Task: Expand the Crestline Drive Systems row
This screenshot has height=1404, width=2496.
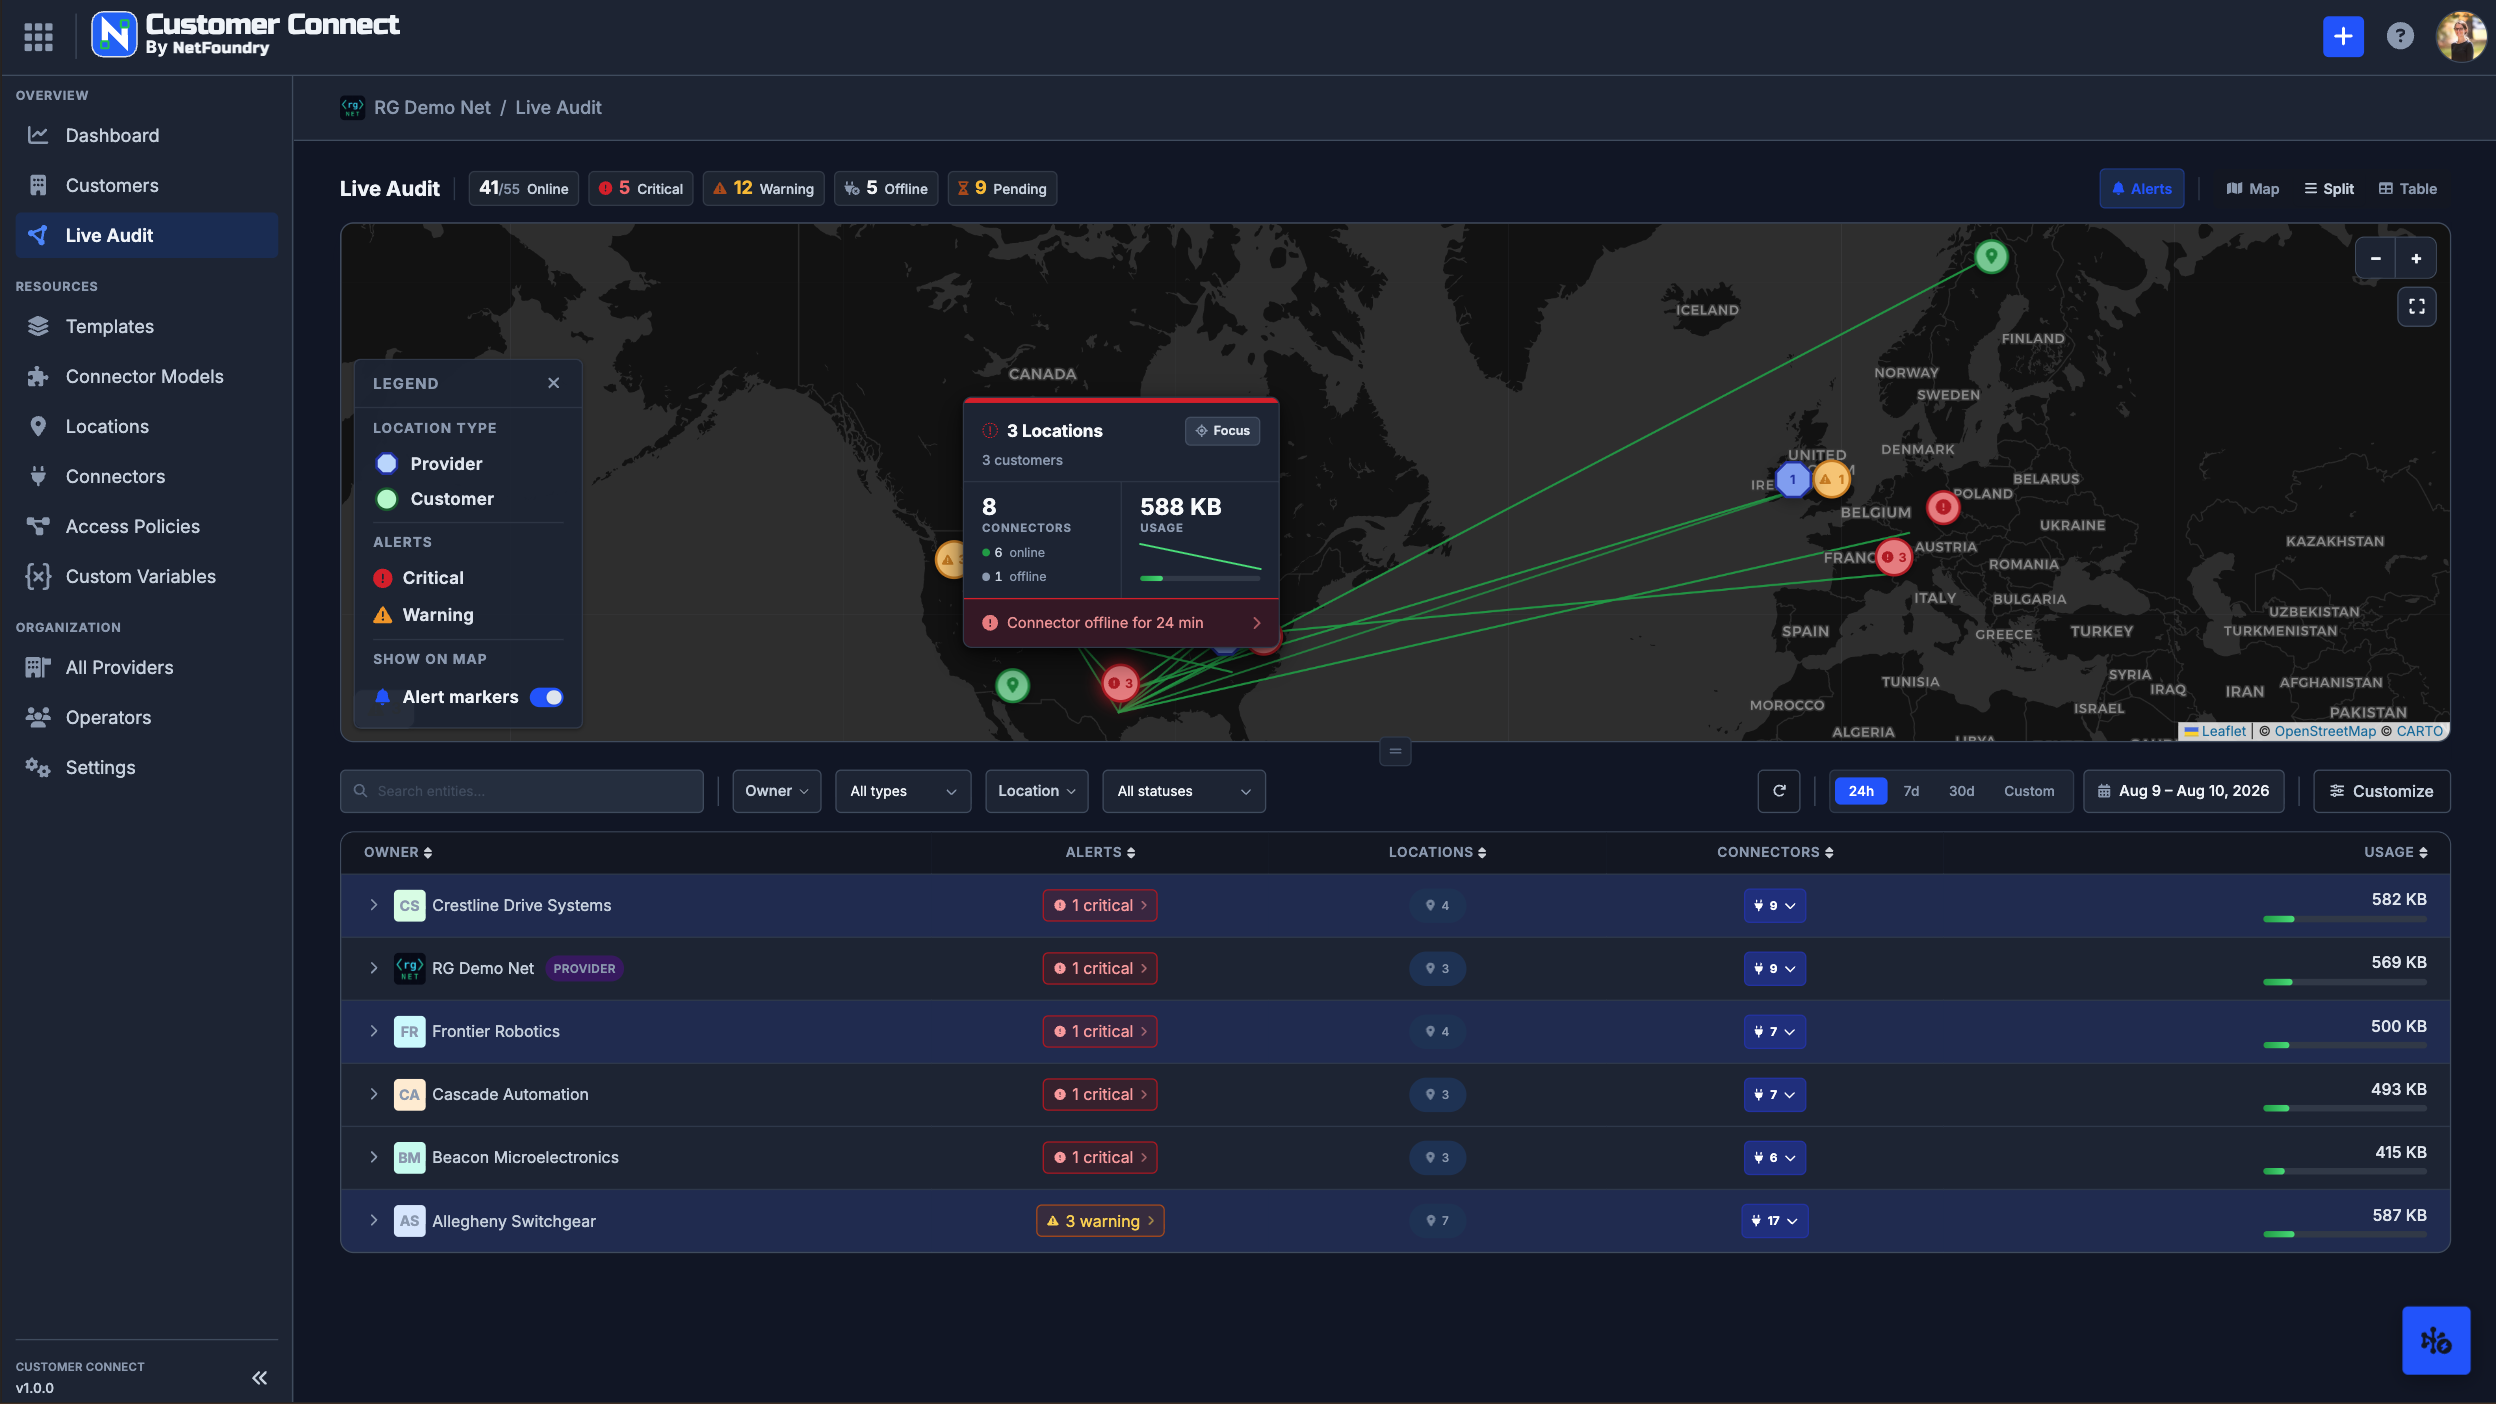Action: 374,905
